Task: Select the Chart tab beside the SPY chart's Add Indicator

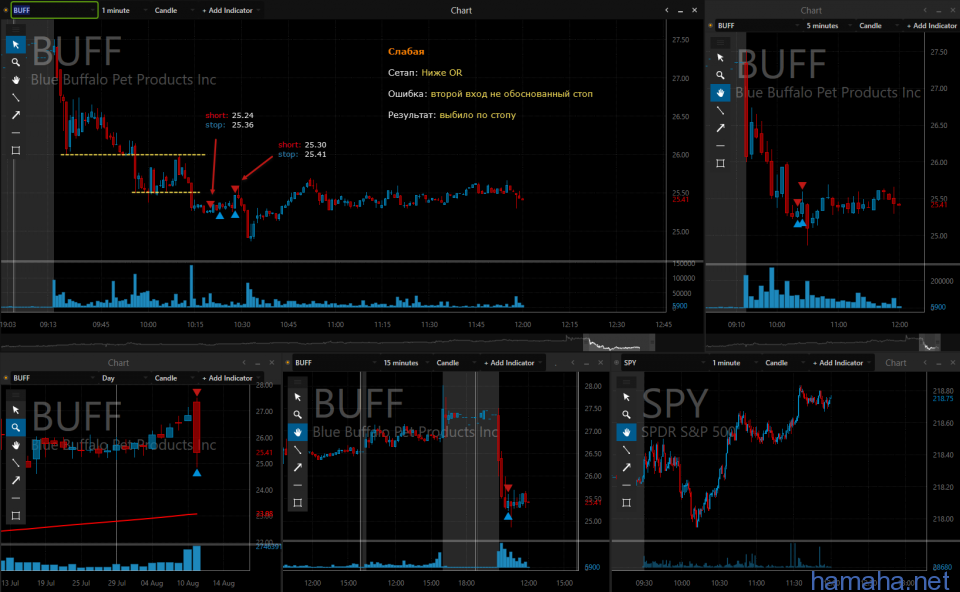Action: click(895, 363)
